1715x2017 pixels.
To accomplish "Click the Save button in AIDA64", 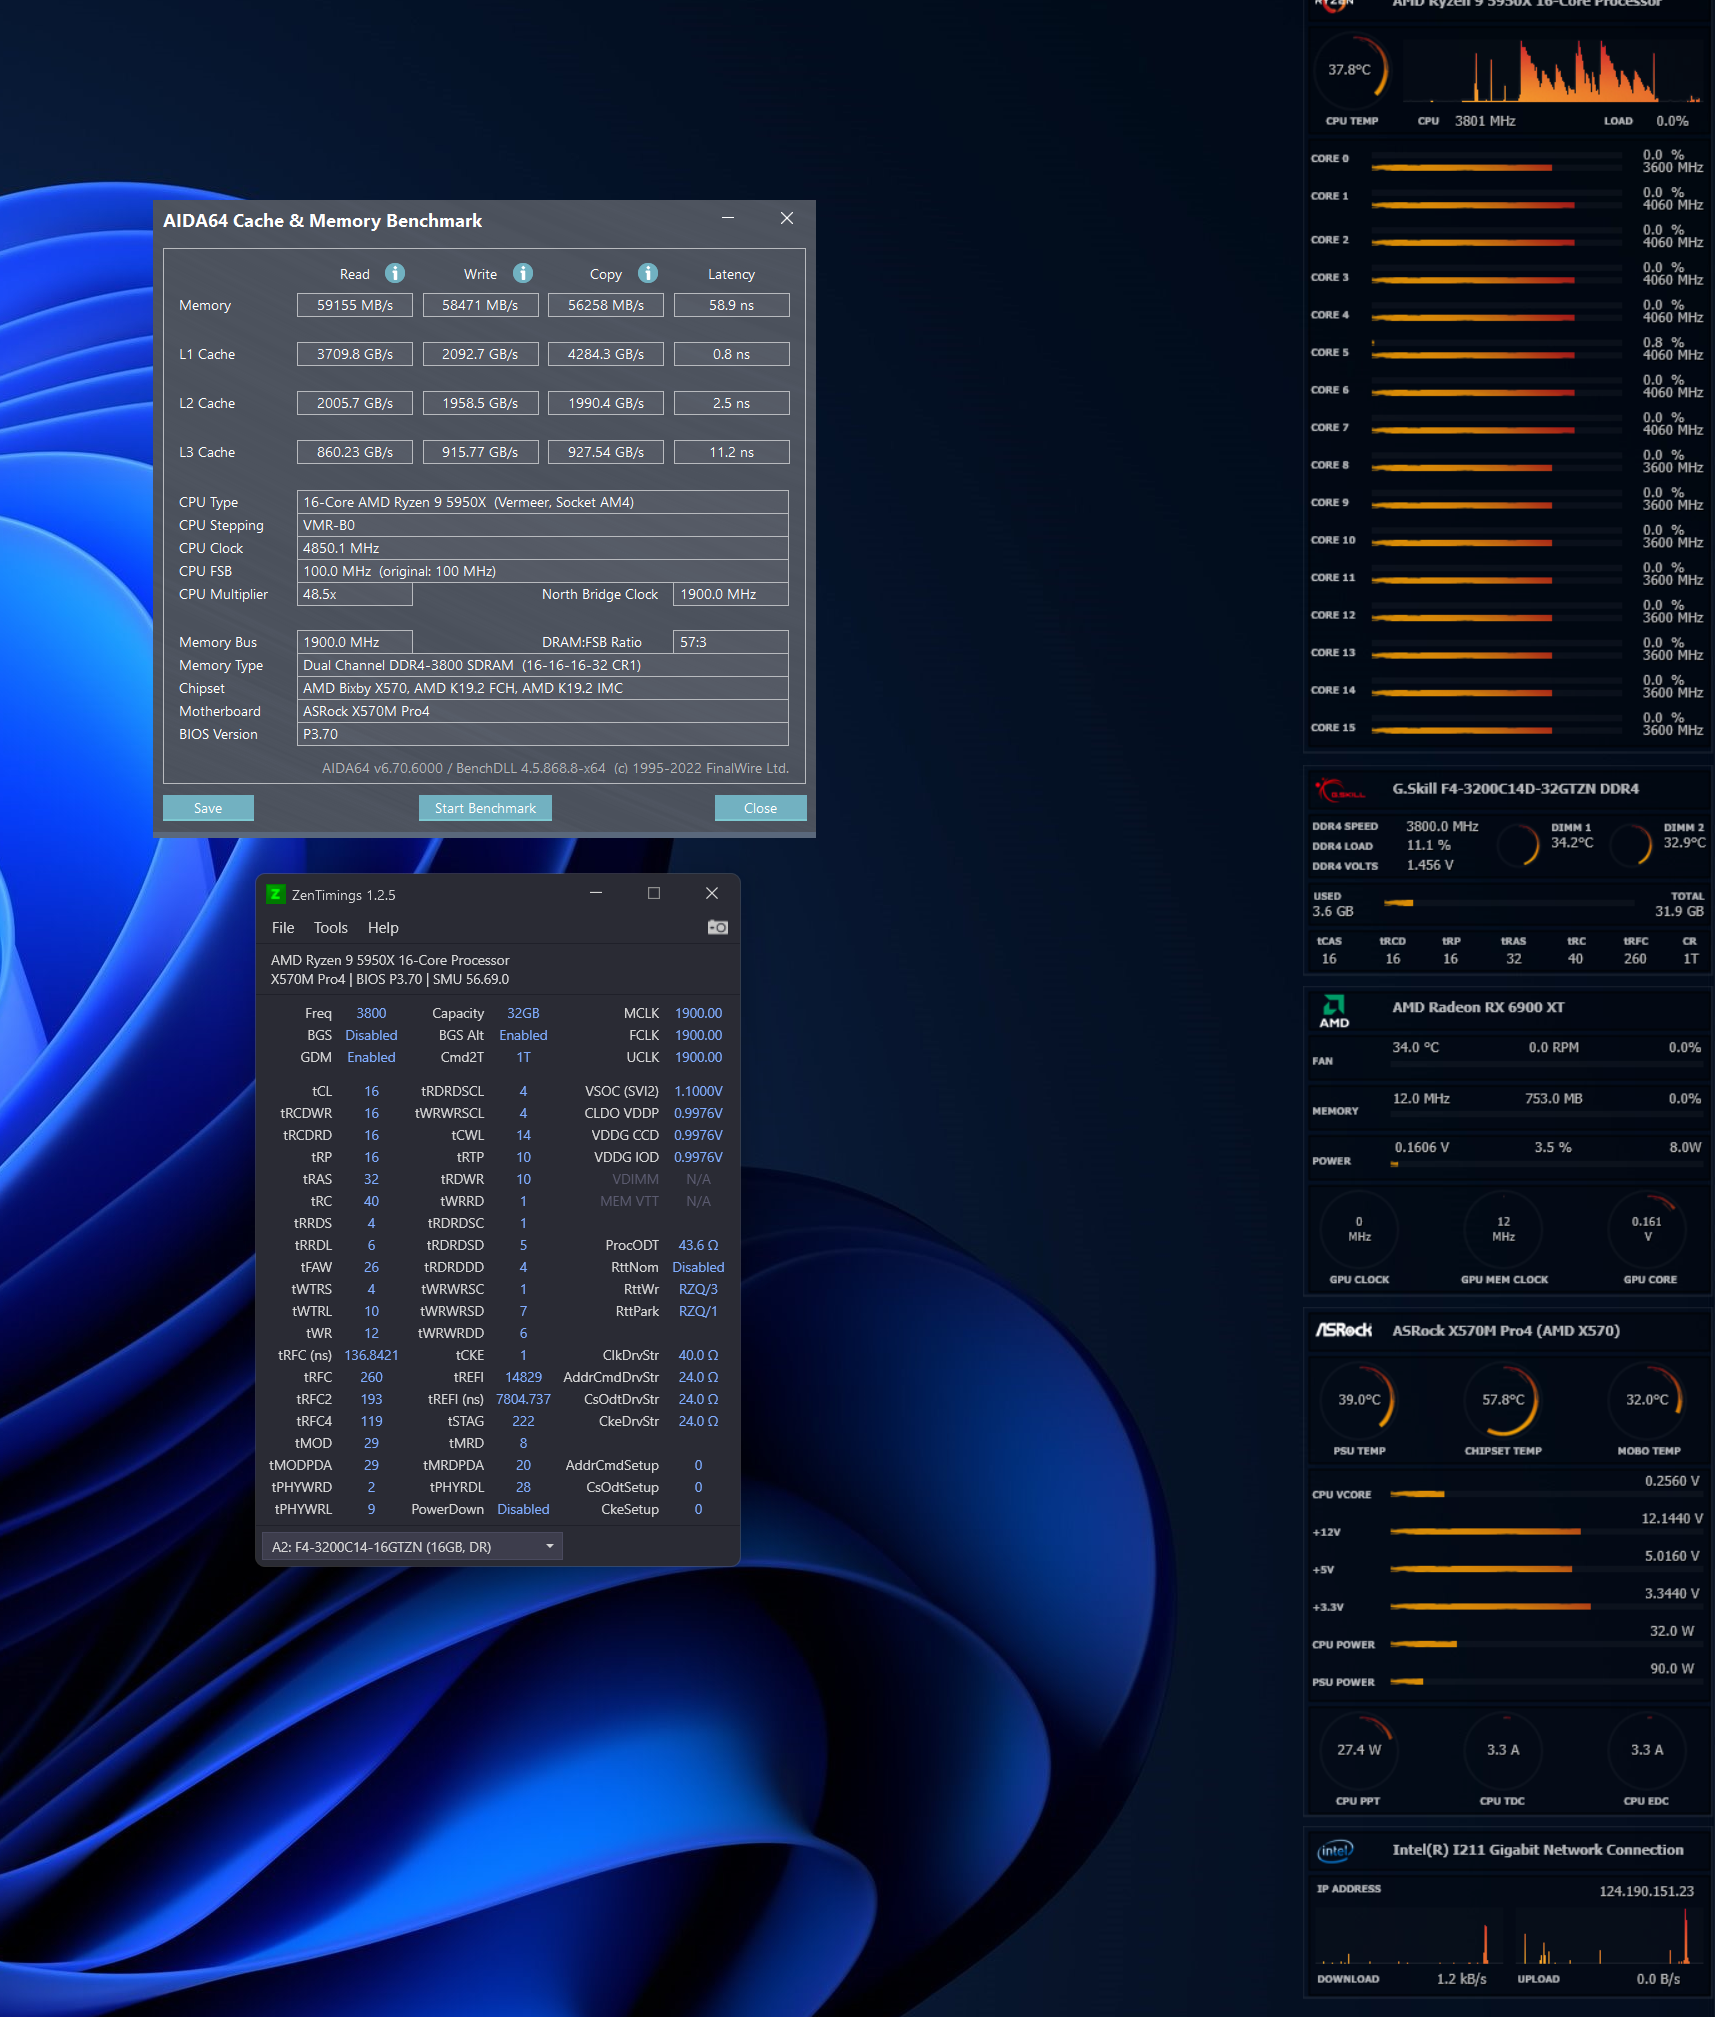I will (x=208, y=808).
